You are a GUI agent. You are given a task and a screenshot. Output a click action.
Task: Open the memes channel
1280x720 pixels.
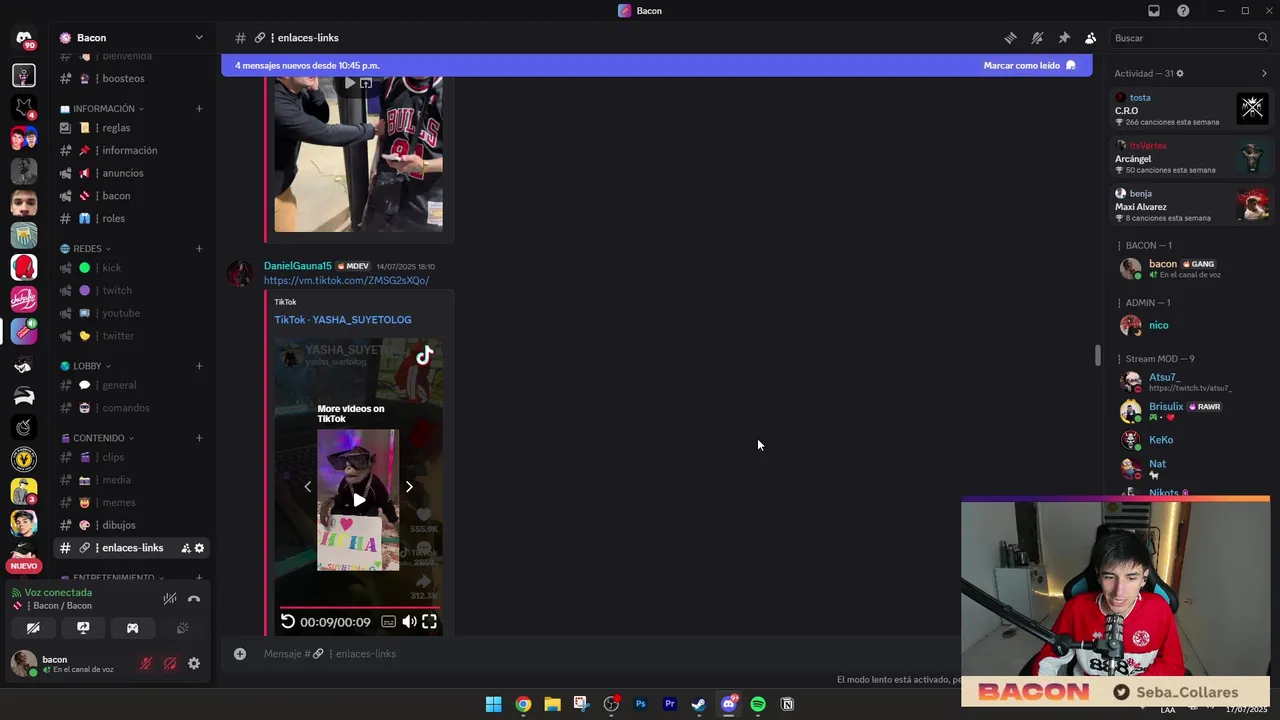click(x=132, y=502)
